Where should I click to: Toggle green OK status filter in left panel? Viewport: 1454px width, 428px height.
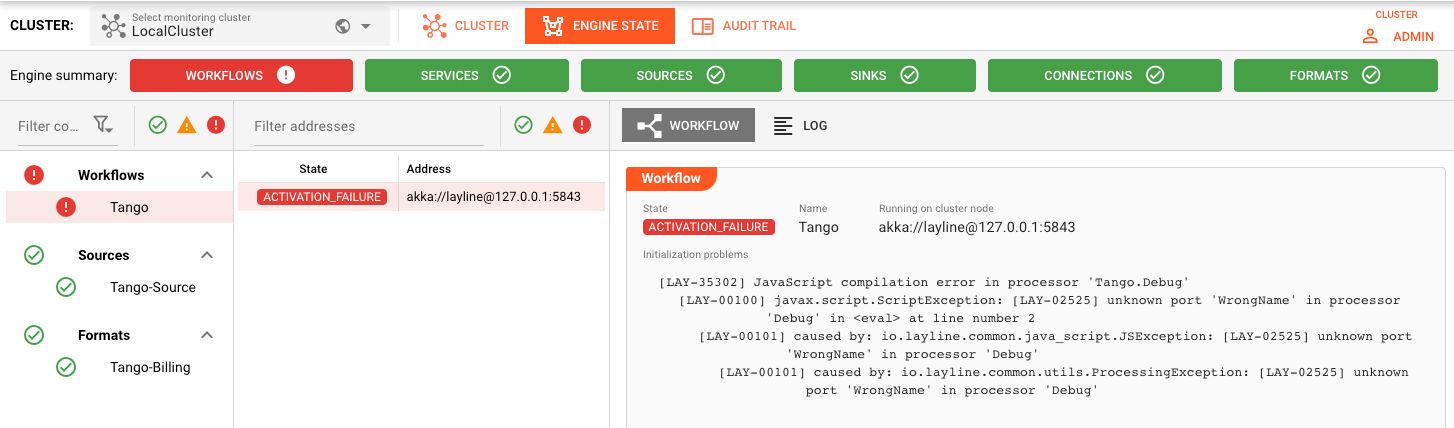(157, 125)
